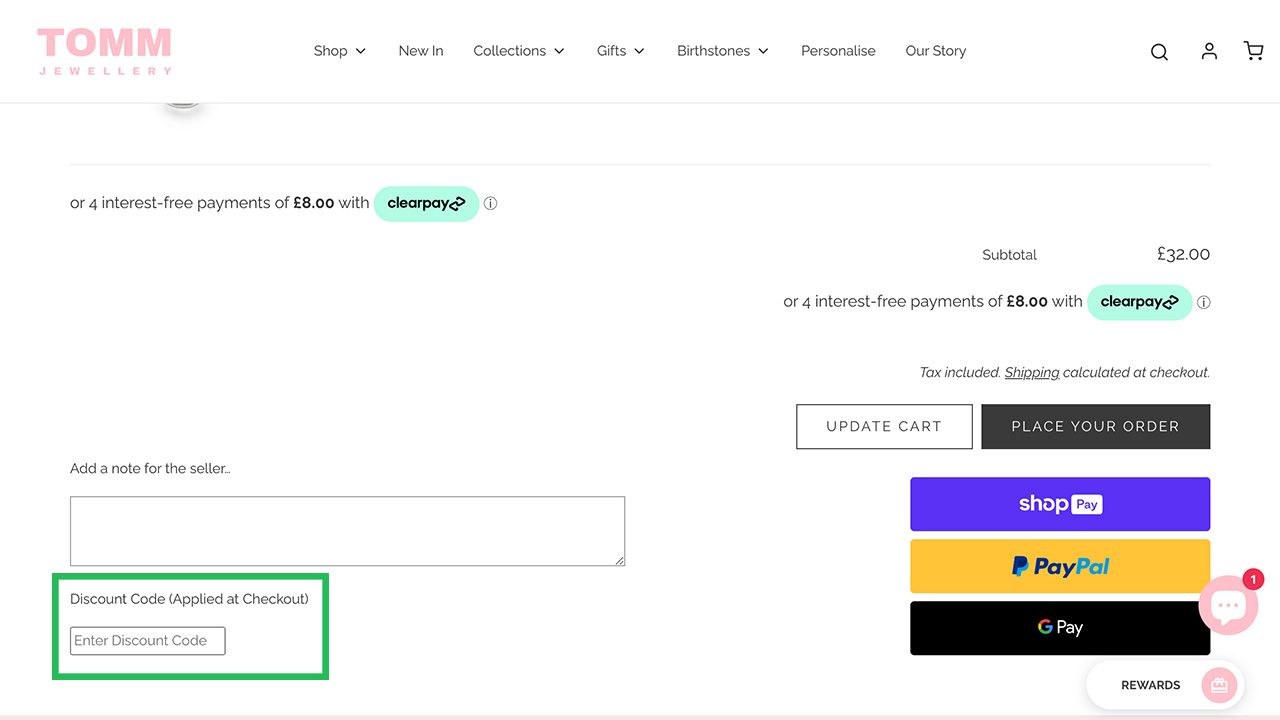
Task: Pay with the Google Pay button
Action: pos(1060,628)
